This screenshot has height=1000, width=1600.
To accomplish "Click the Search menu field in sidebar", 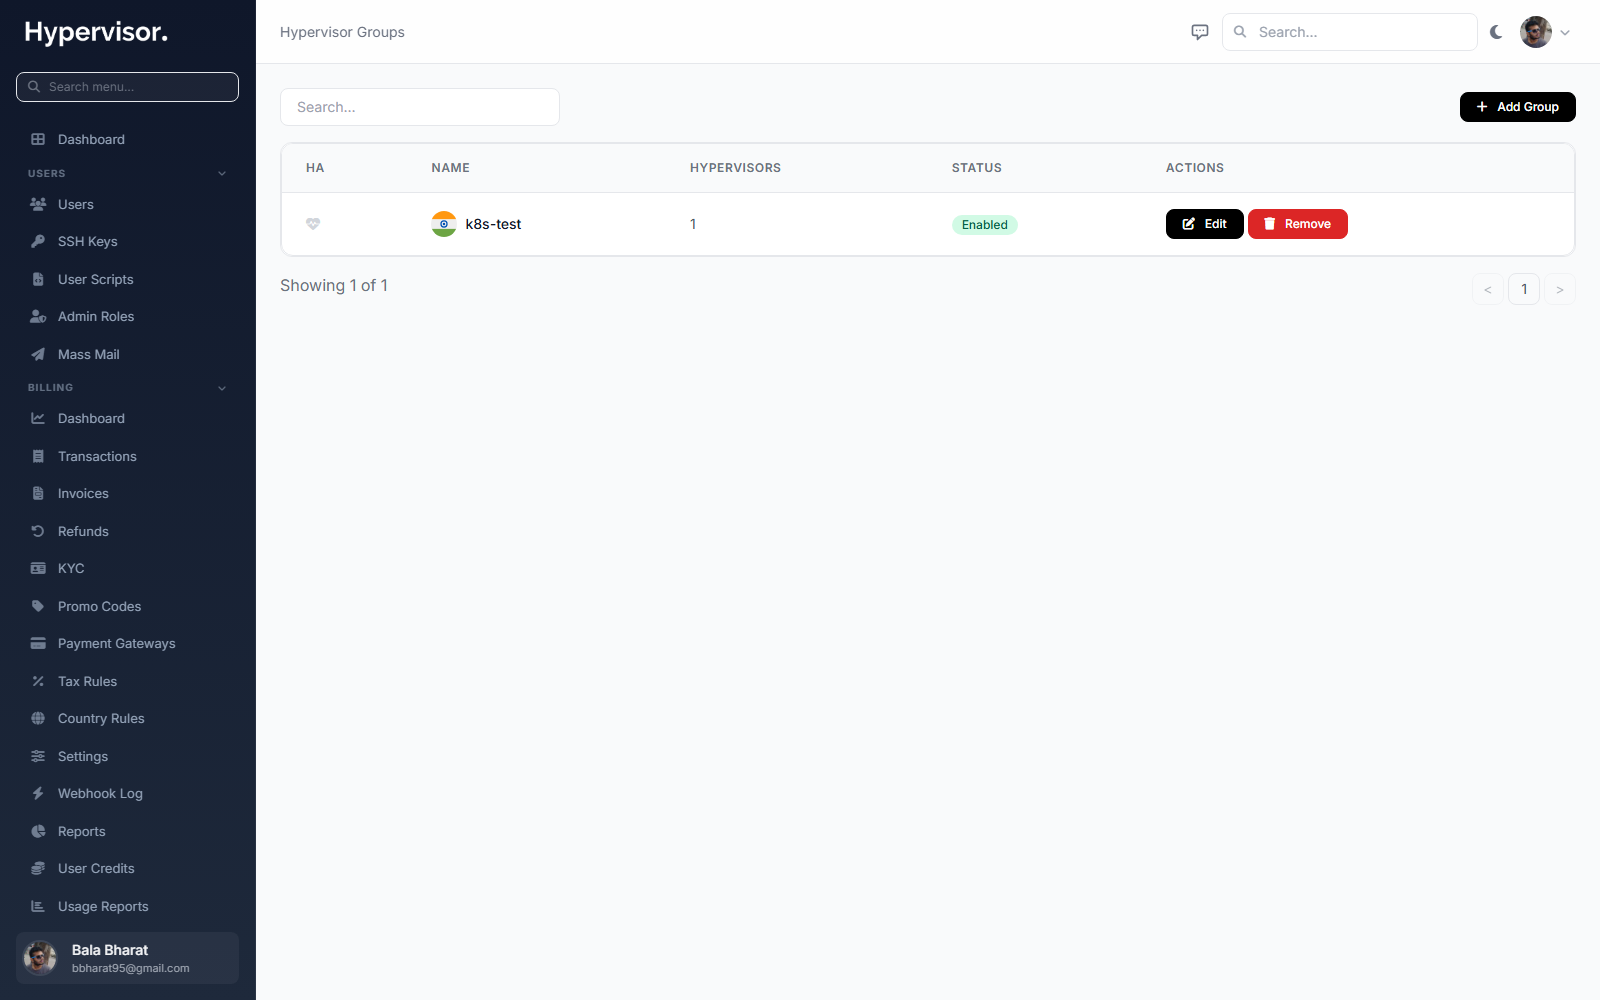I will click(127, 87).
